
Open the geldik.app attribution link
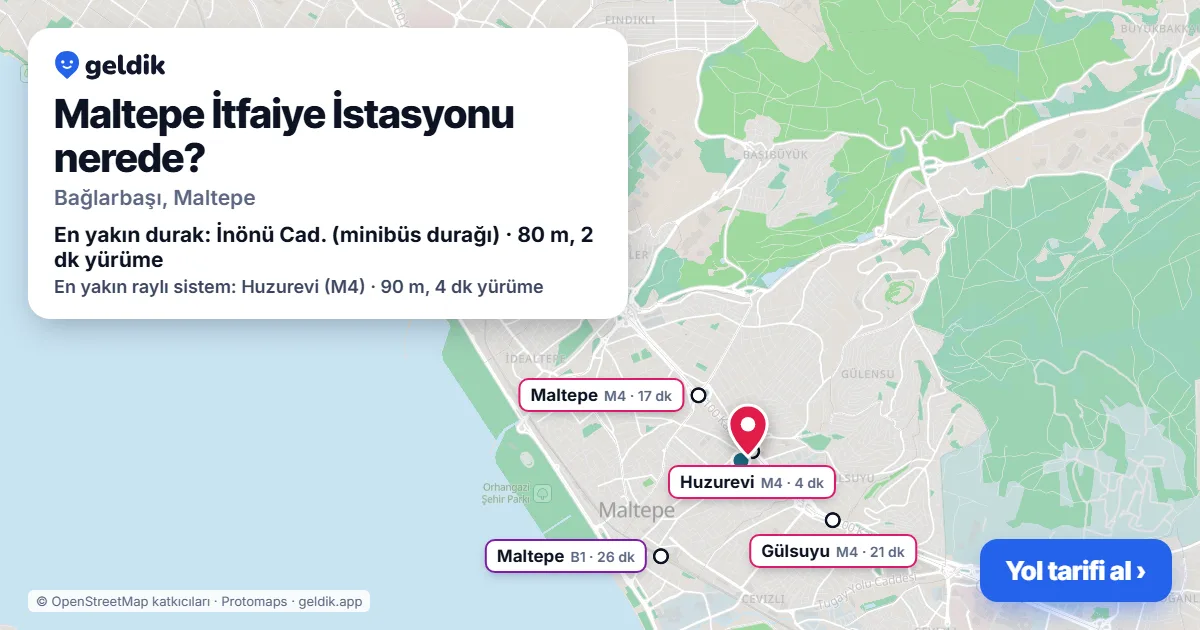pos(331,601)
